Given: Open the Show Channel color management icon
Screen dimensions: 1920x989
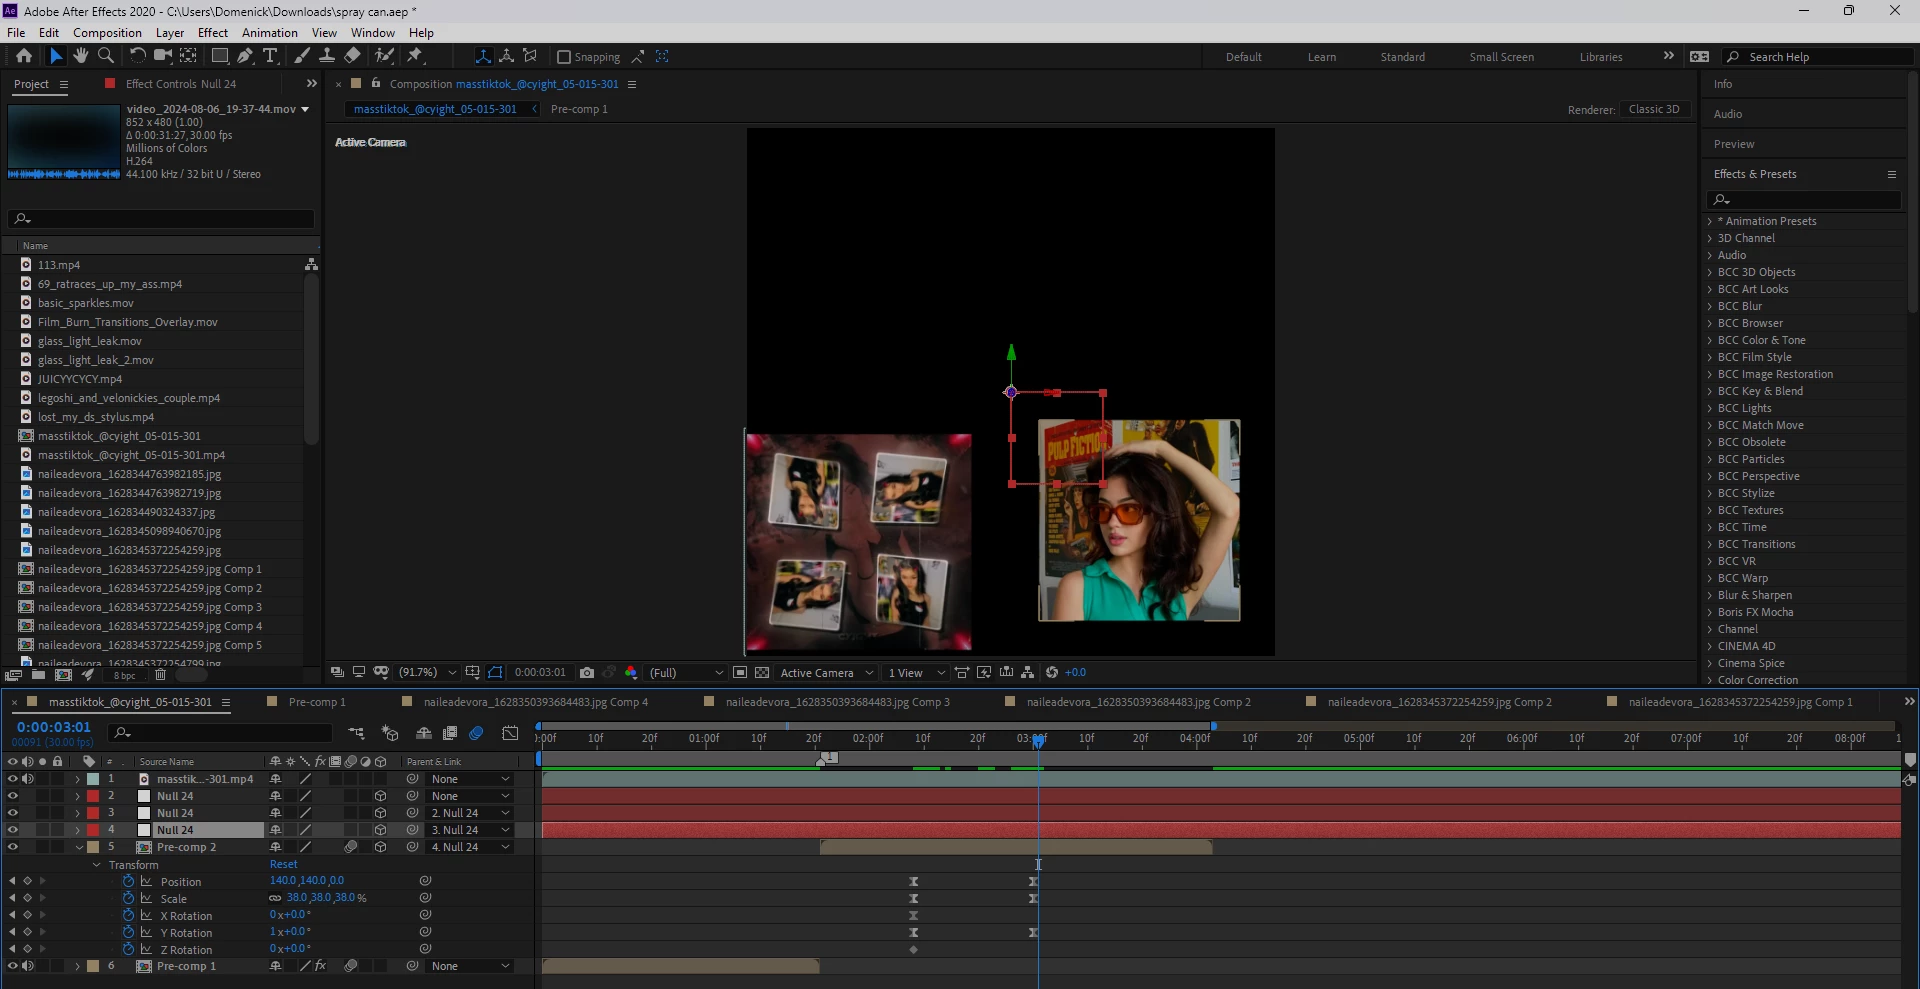Looking at the screenshot, I should click(631, 673).
